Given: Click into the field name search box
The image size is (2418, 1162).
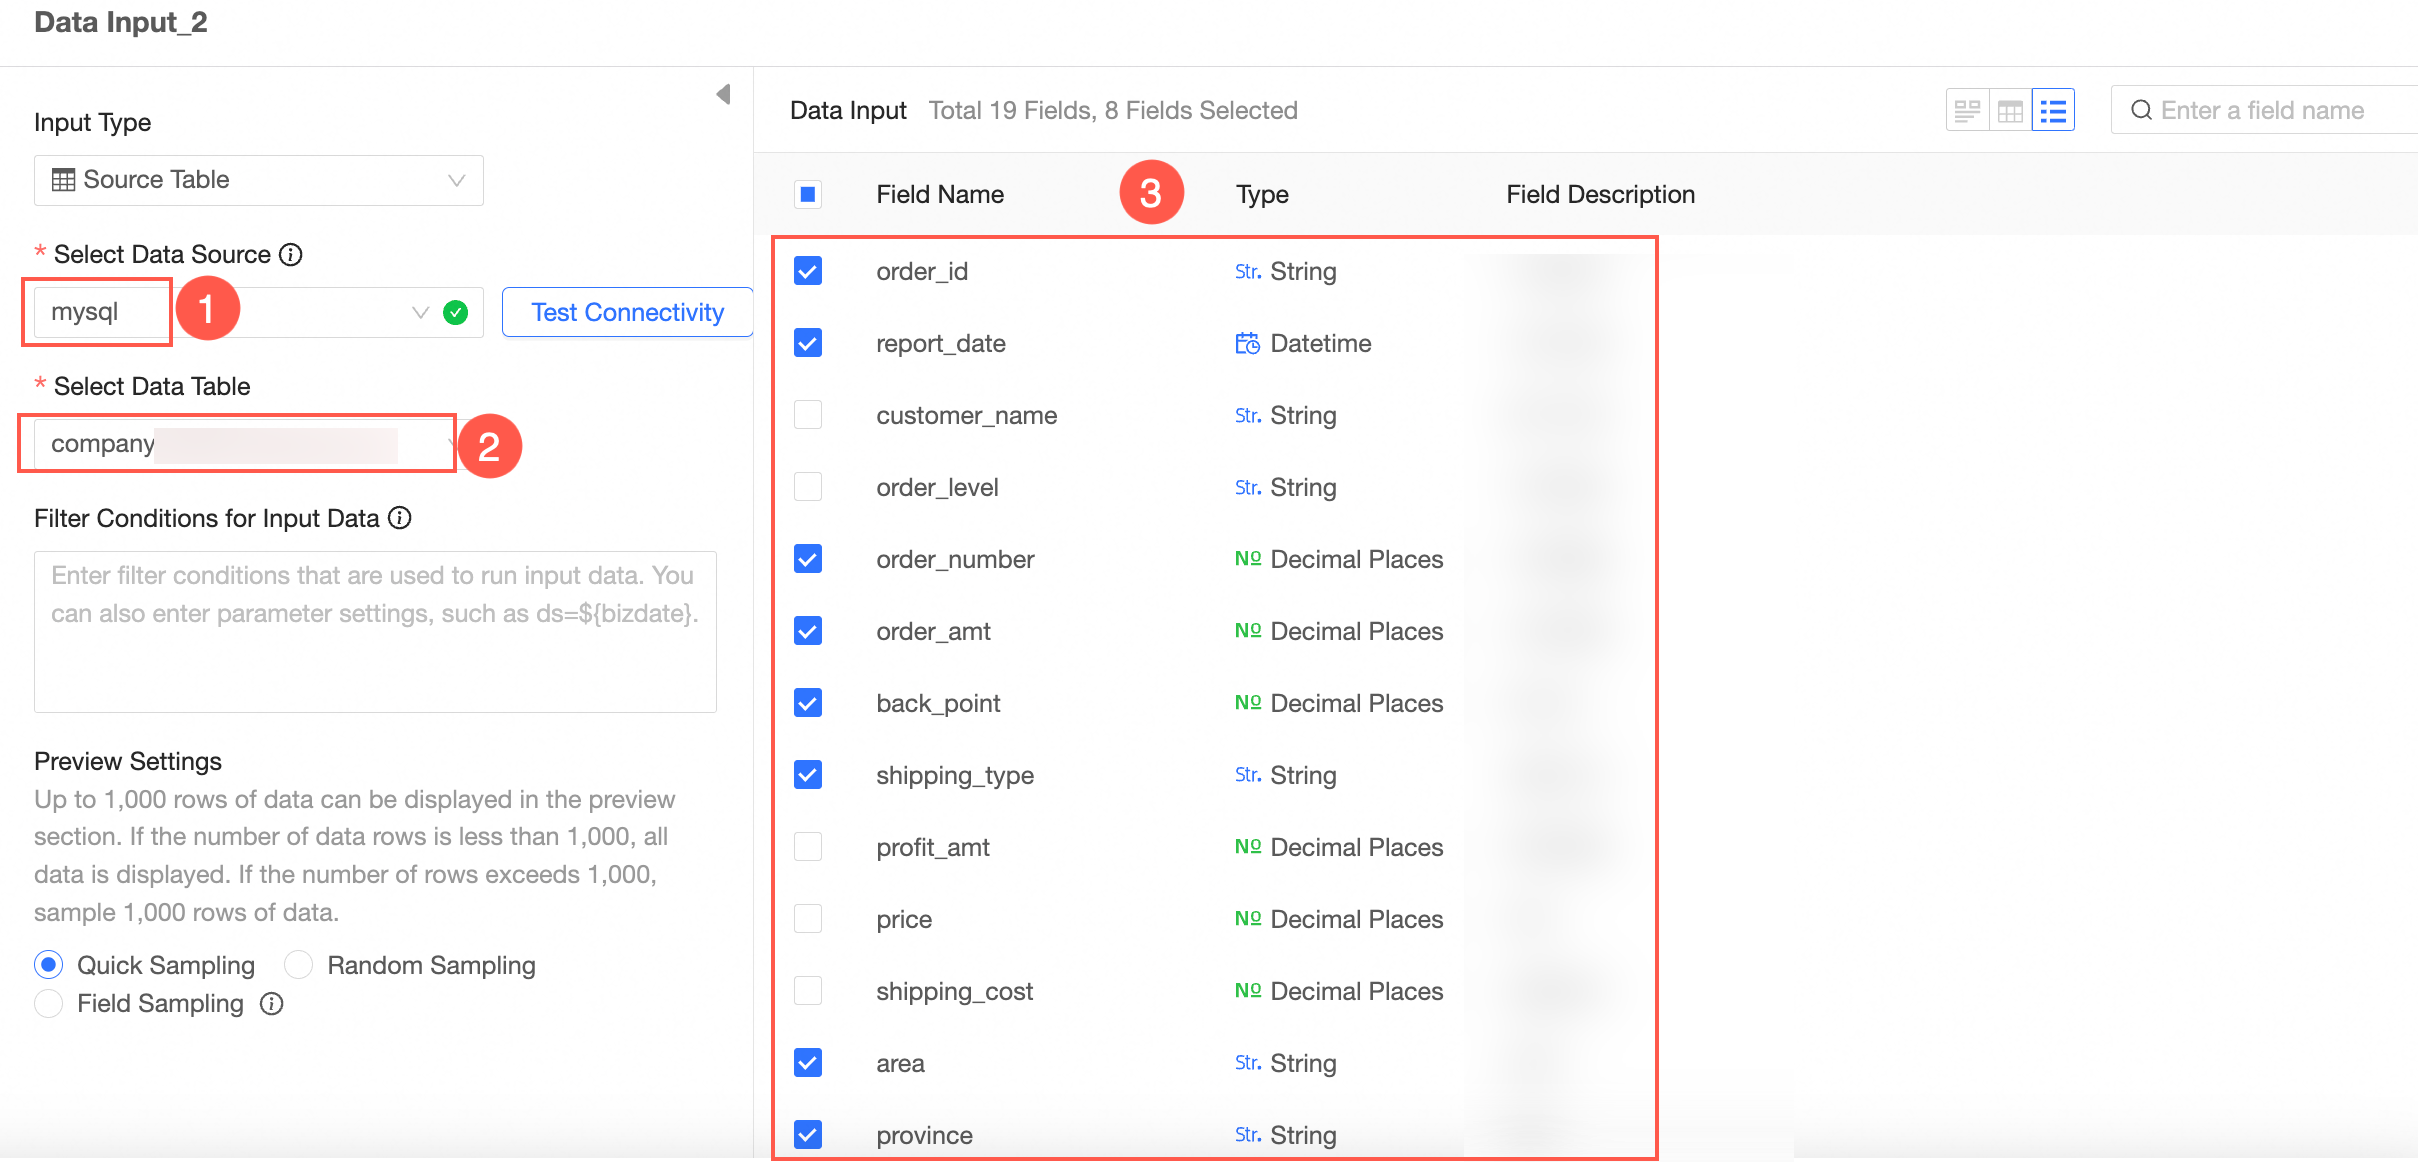Looking at the screenshot, I should coord(2270,110).
